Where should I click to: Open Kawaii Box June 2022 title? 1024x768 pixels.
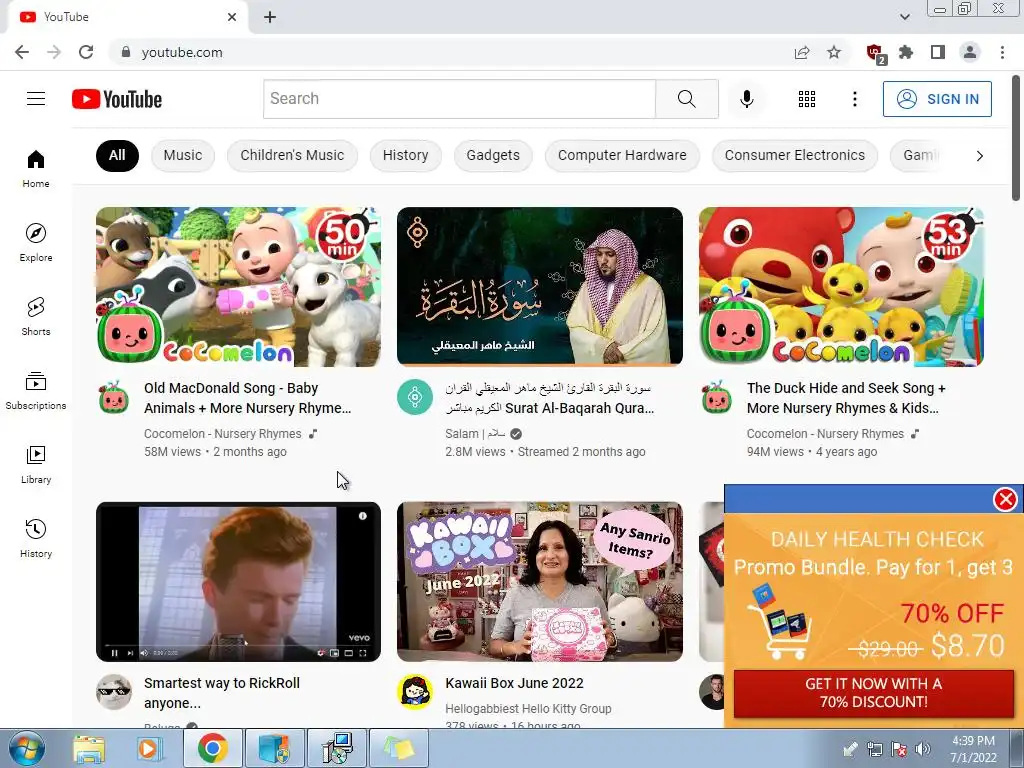coord(514,683)
